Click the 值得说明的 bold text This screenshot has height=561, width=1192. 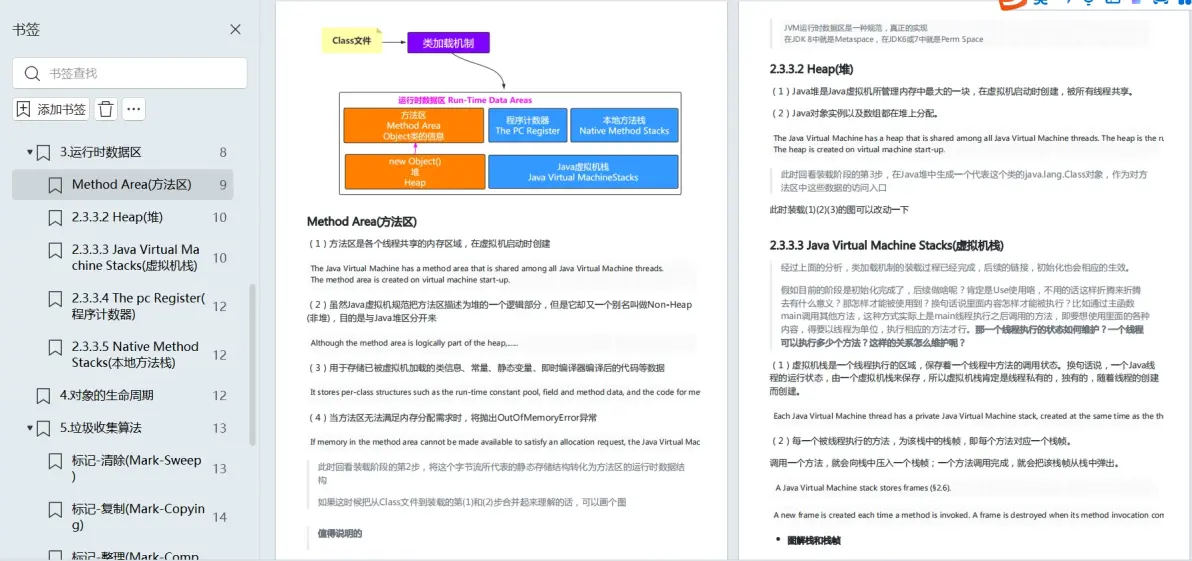pos(340,534)
